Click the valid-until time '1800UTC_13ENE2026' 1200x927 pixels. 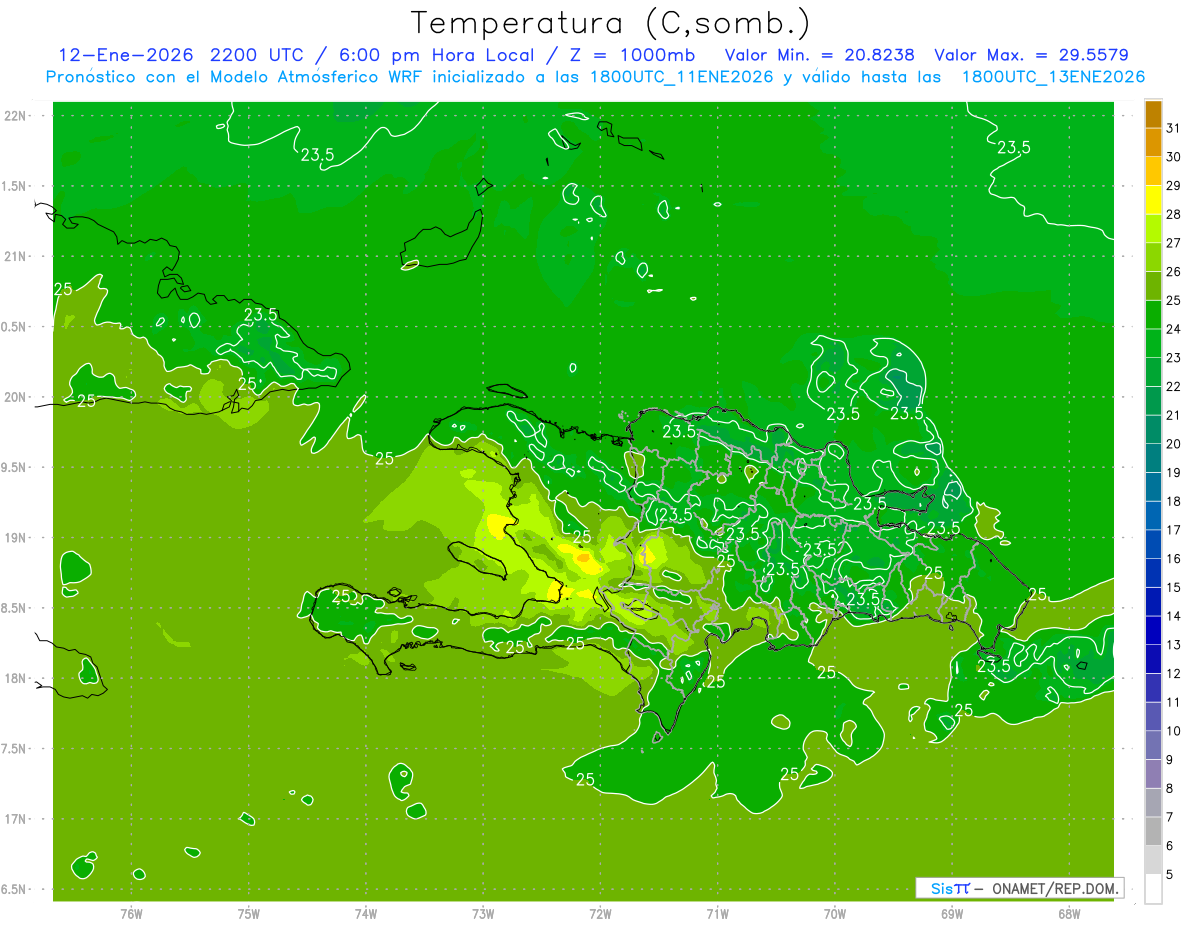pos(1053,77)
